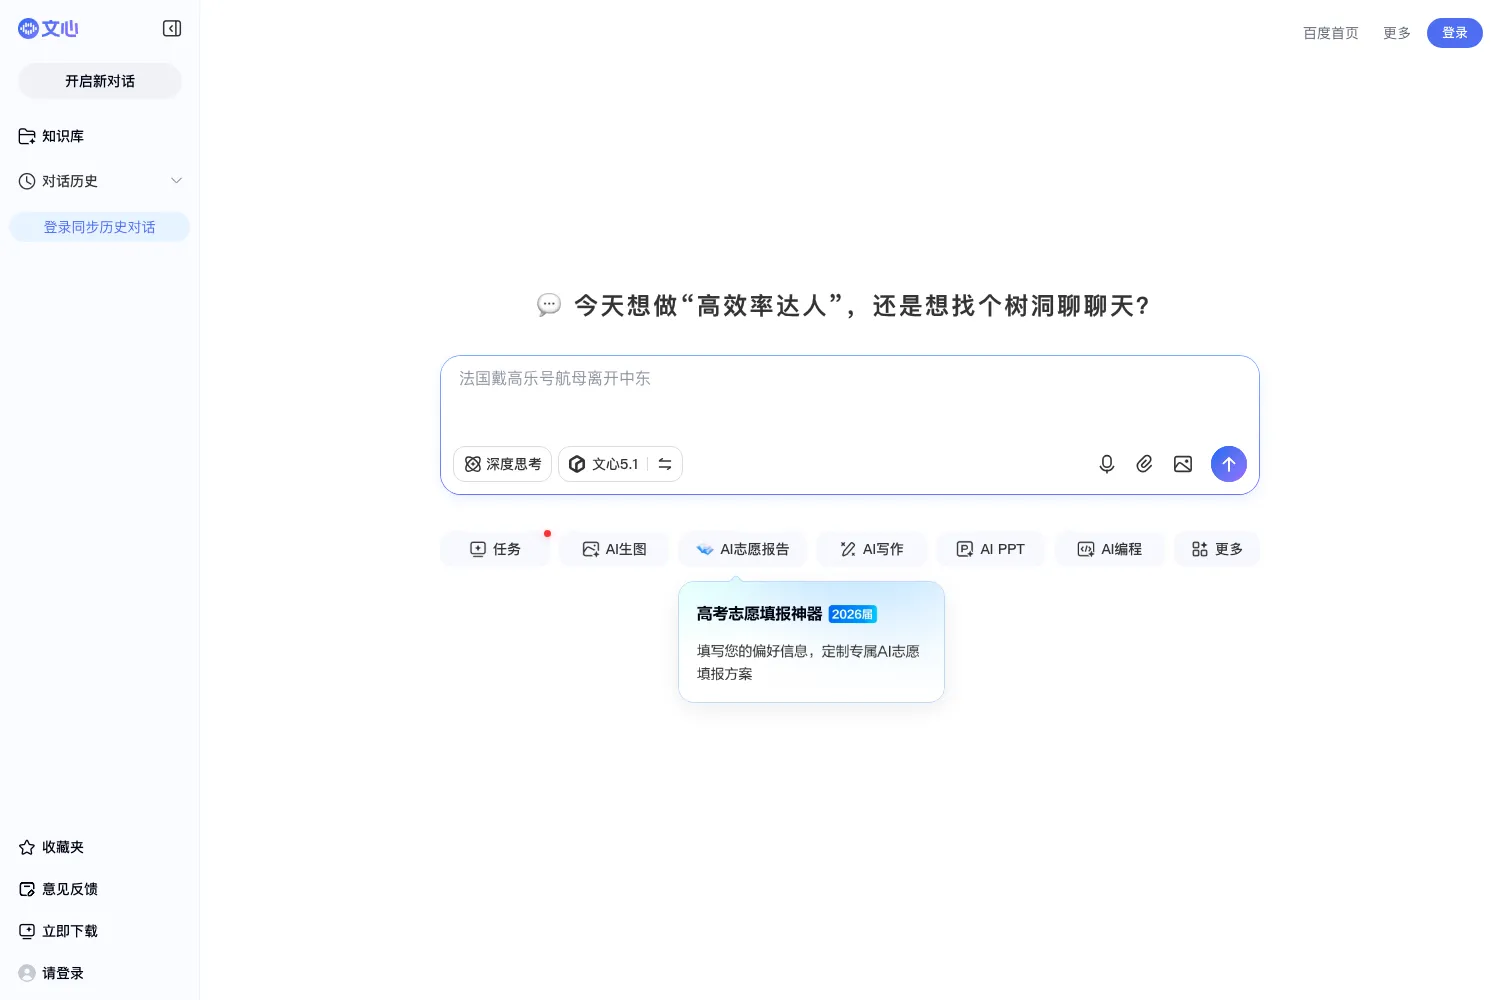Send the message with arrow button
Screen dimensions: 1500x1000
pos(1229,464)
